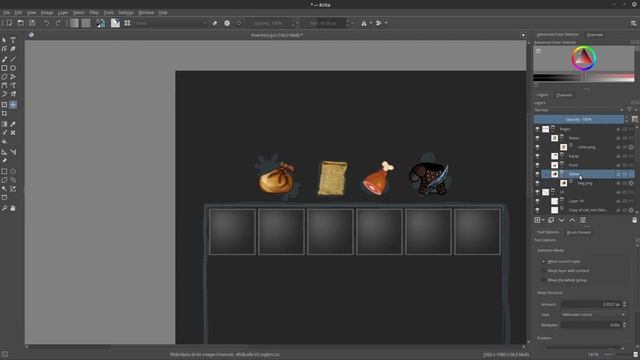The width and height of the screenshot is (640, 360).
Task: Redo the last undone action
Action: (x=58, y=23)
